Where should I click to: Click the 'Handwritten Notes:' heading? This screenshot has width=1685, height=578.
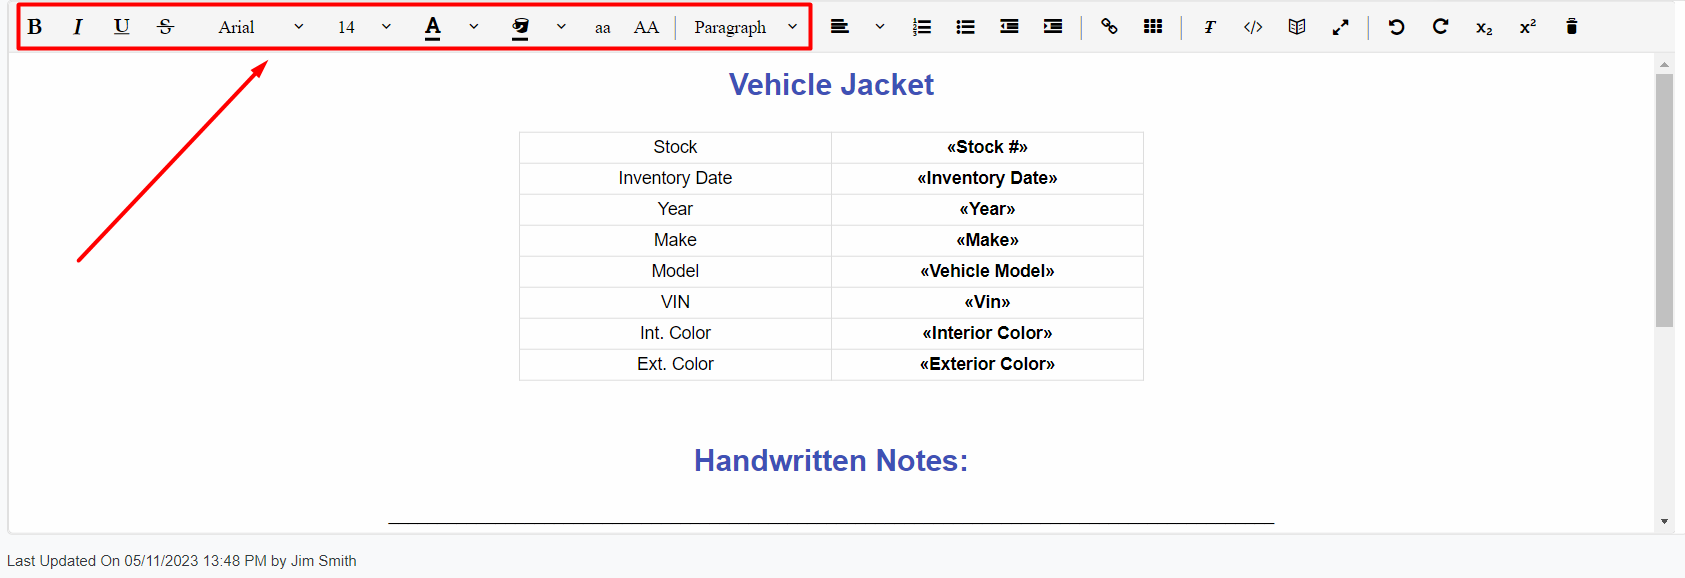point(831,461)
